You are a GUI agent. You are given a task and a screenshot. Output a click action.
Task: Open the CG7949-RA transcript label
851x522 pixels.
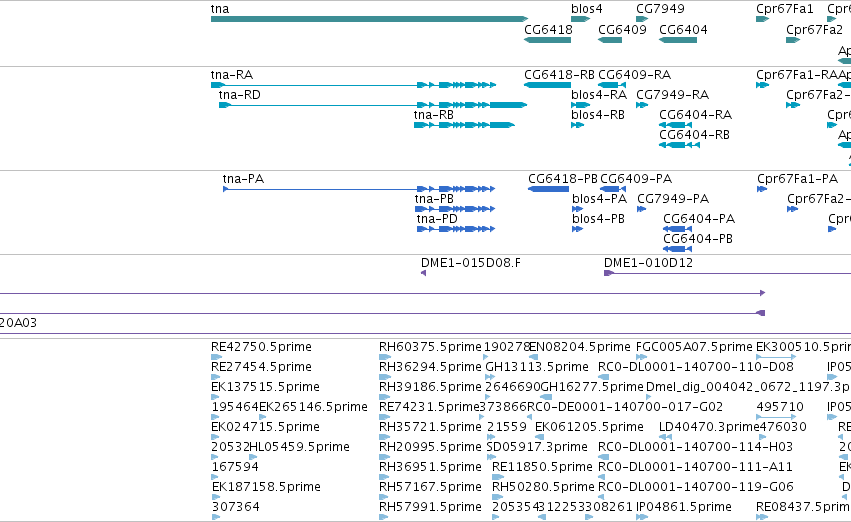coord(672,94)
